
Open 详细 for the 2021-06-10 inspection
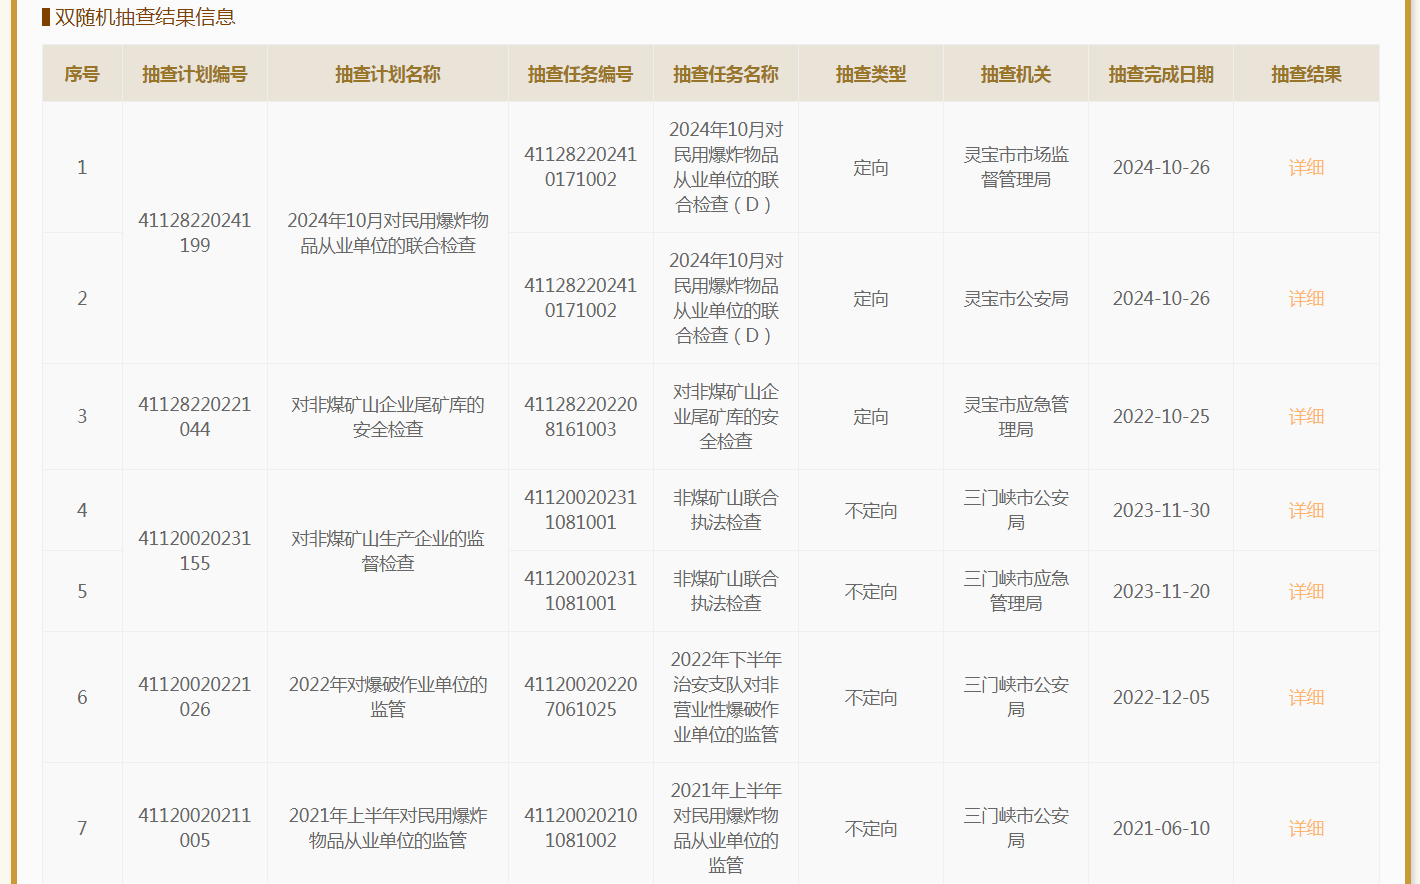point(1306,828)
